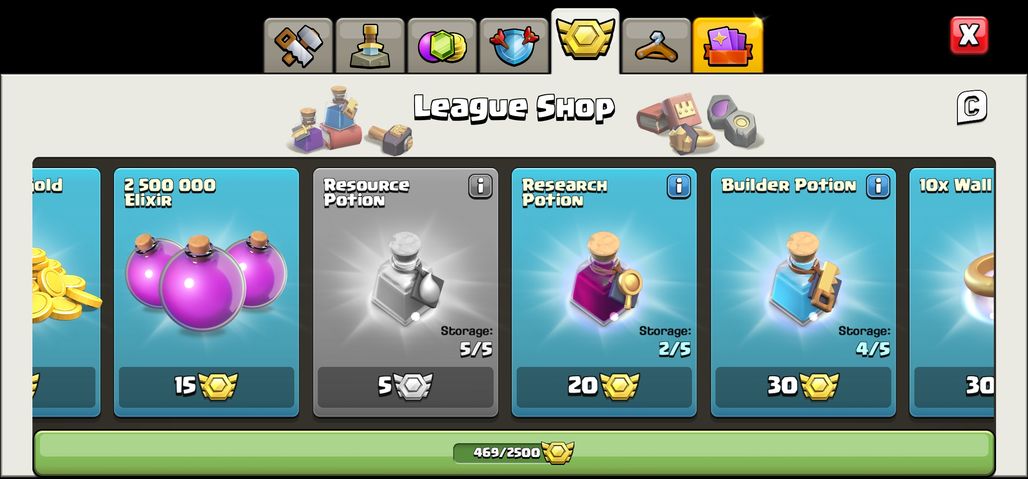Viewport: 1028px width, 479px height.
Task: Select the partially visible Gold card
Action: coord(66,293)
